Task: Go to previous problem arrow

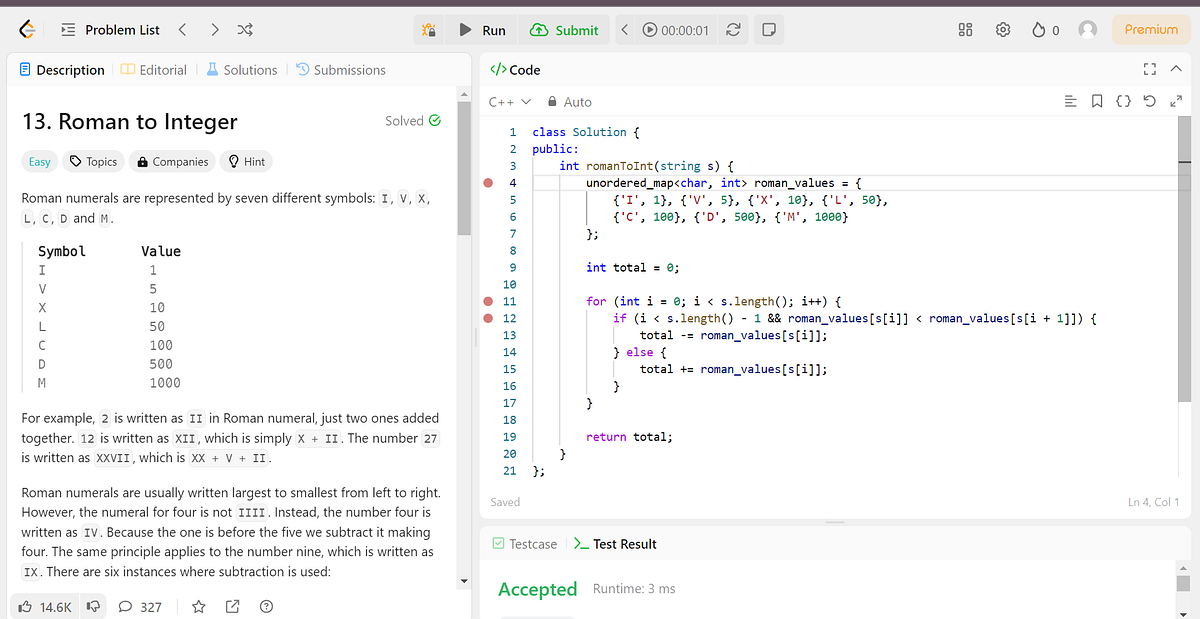Action: pos(182,30)
